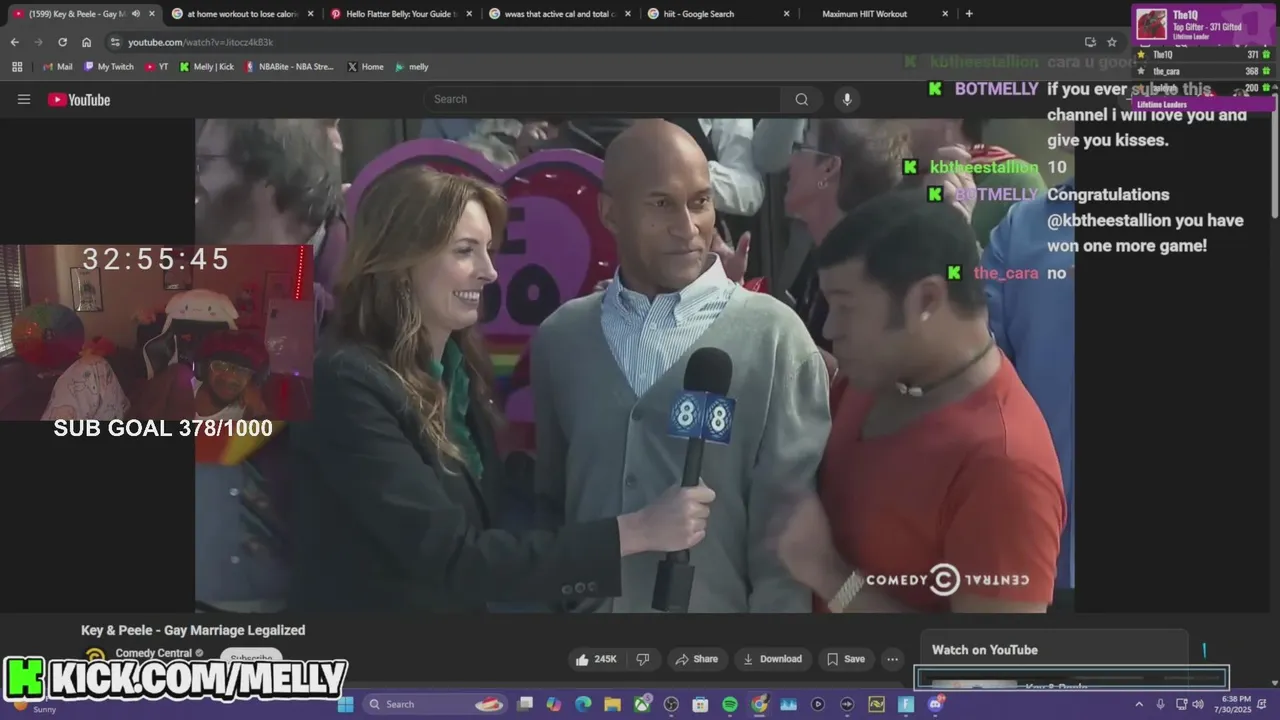Open the more actions ellipsis button

pyautogui.click(x=892, y=659)
